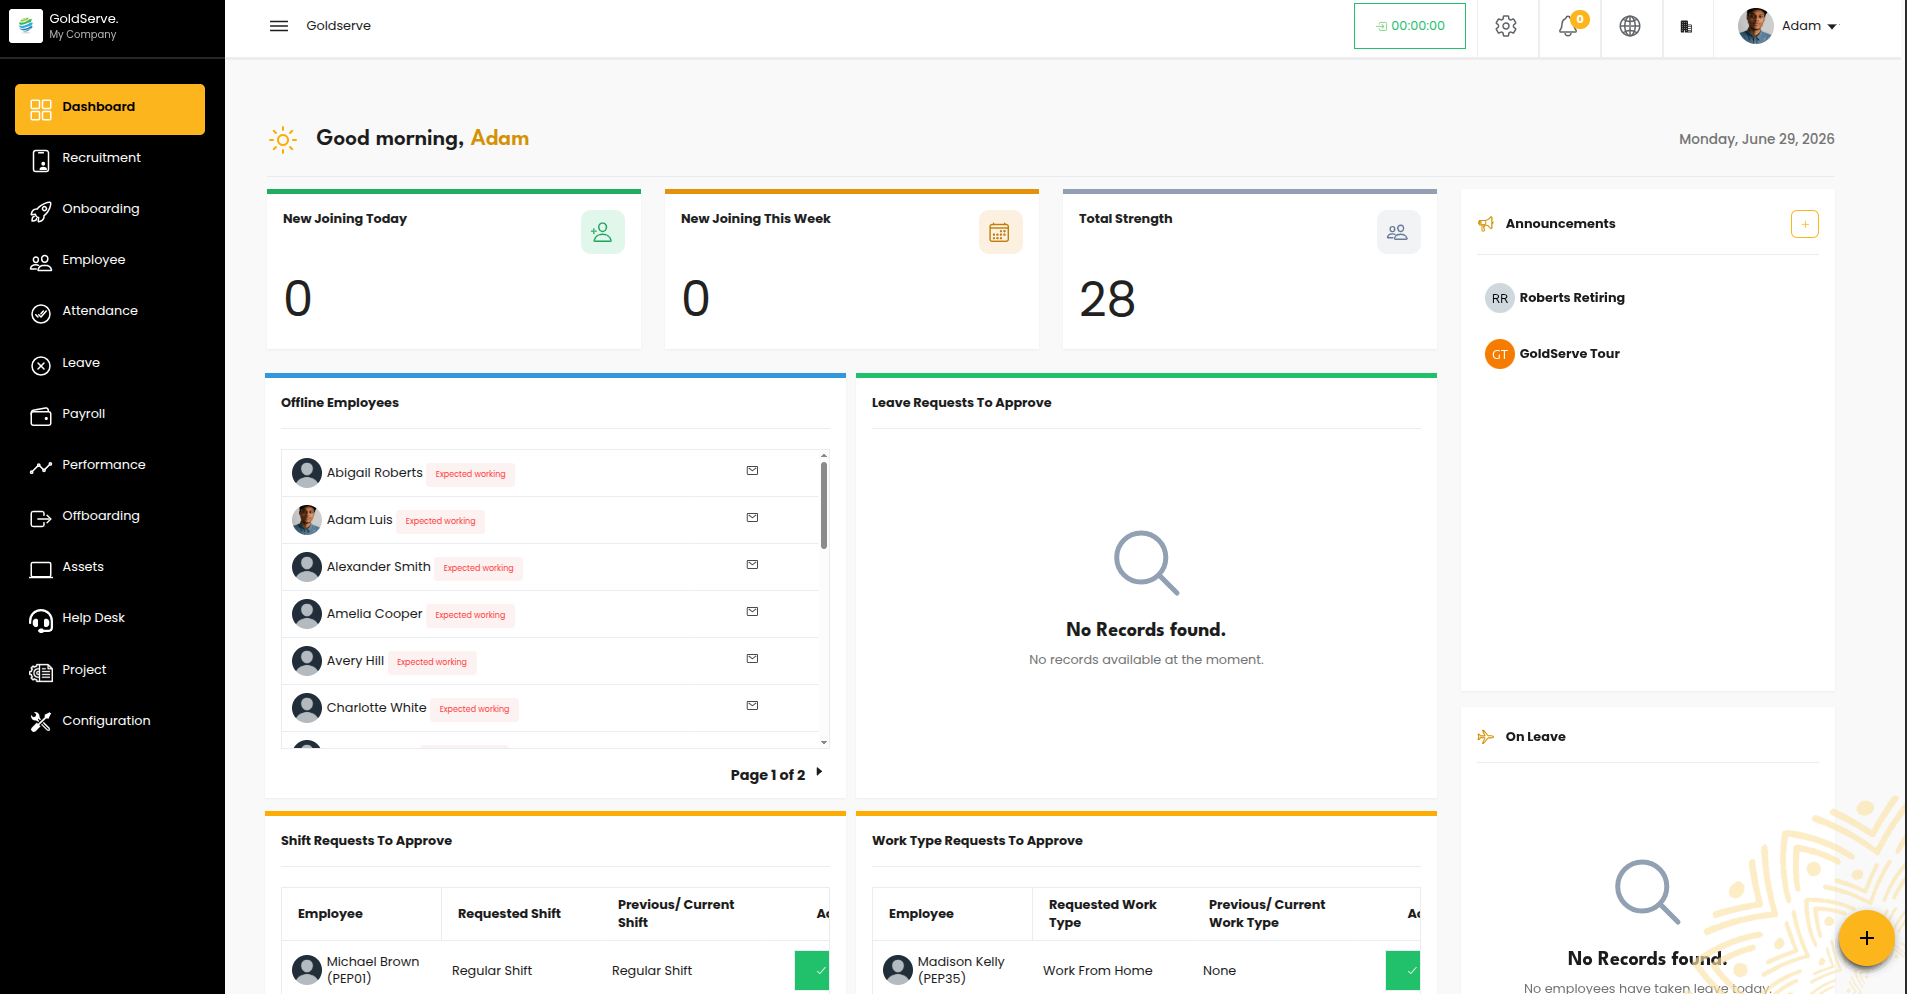1907x994 pixels.
Task: Click the company building icon
Action: click(1686, 27)
